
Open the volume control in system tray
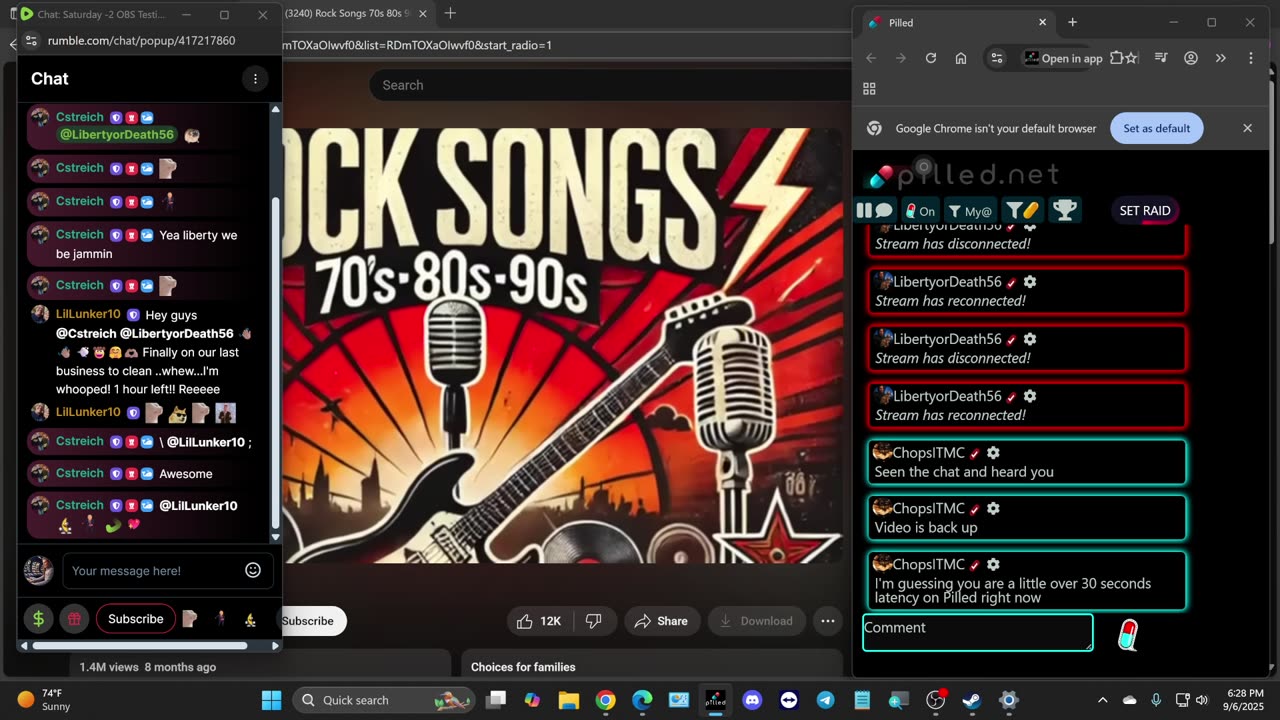point(1201,700)
